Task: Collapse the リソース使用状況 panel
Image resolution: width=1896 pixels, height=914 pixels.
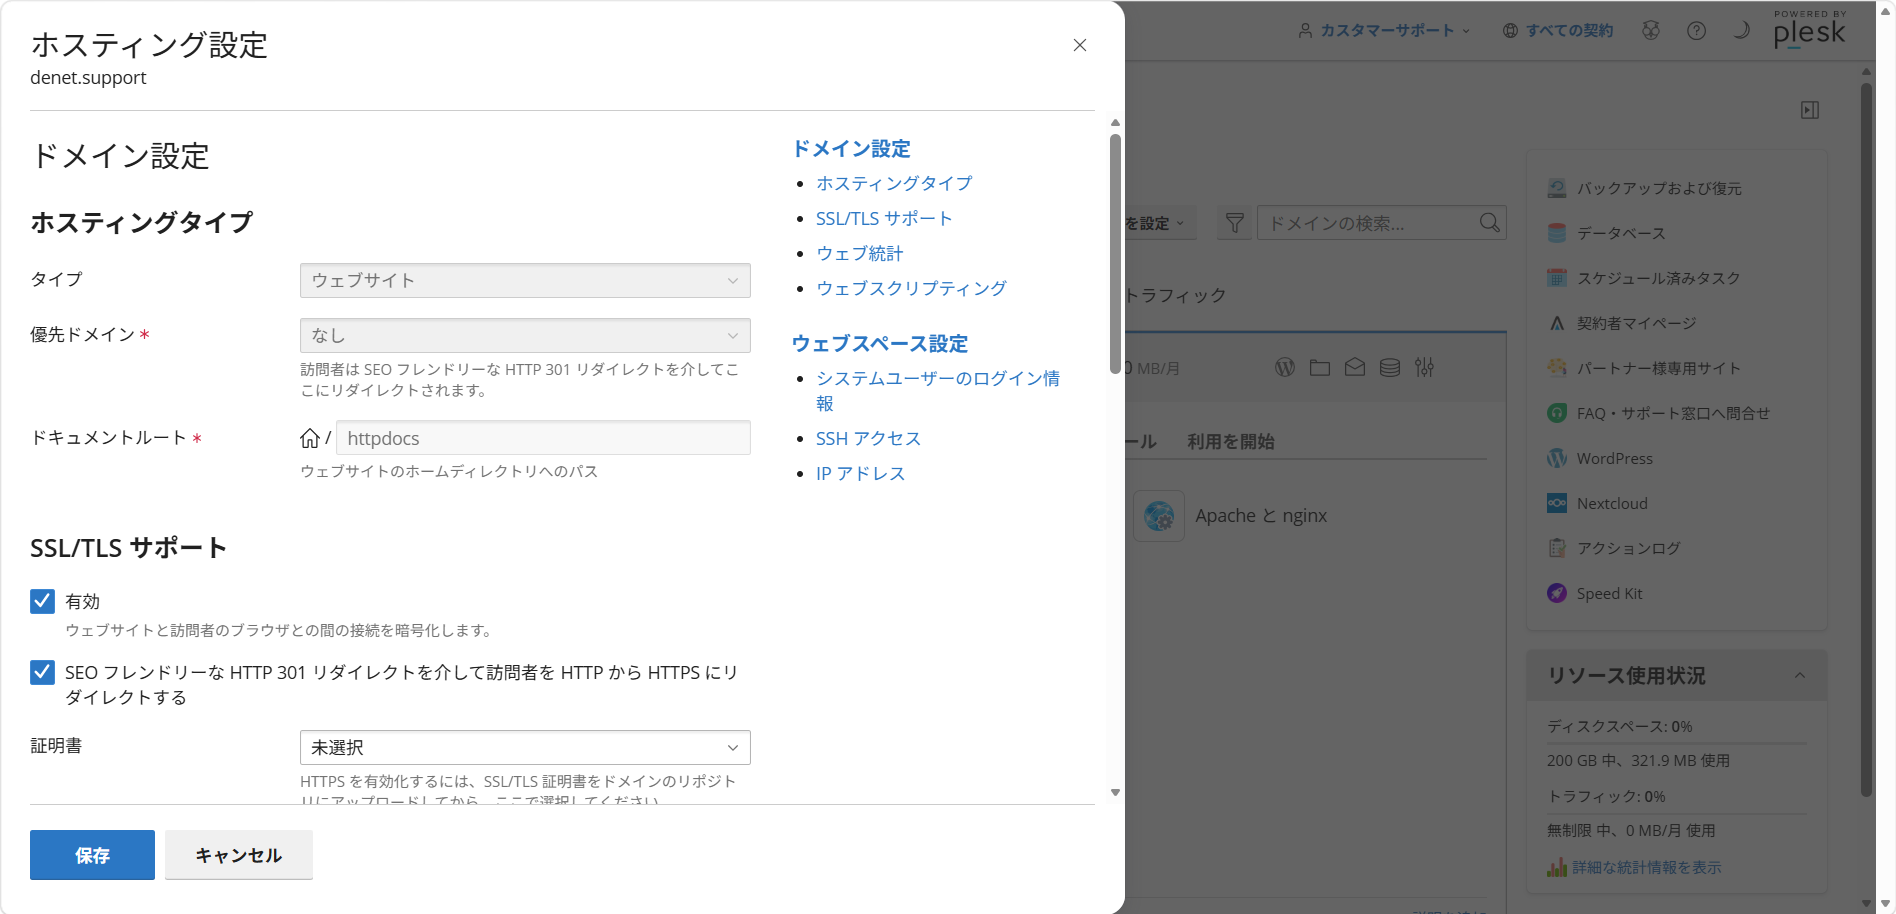Action: point(1800,675)
